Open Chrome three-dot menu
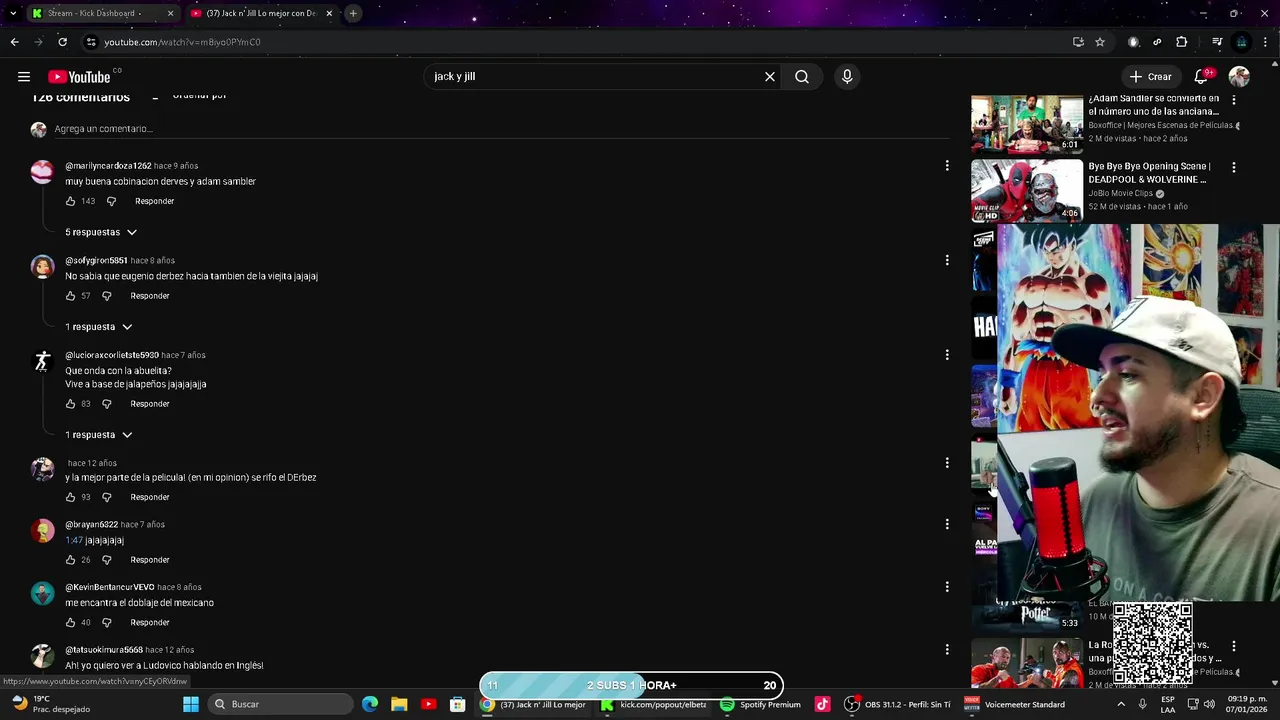The width and height of the screenshot is (1280, 720). click(x=1265, y=42)
